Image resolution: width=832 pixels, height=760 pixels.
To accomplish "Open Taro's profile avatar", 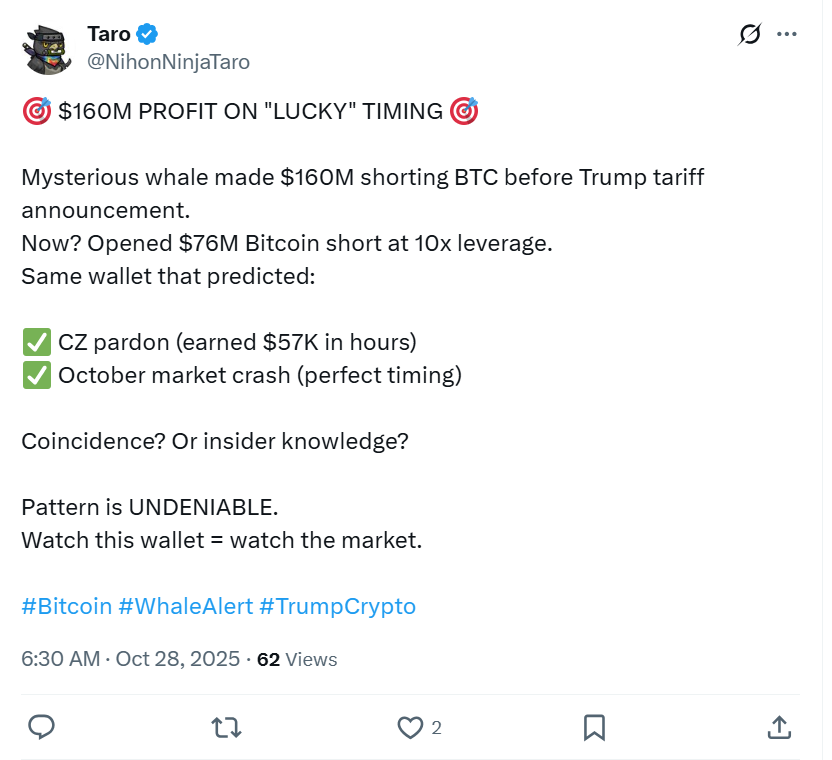I will pyautogui.click(x=47, y=48).
